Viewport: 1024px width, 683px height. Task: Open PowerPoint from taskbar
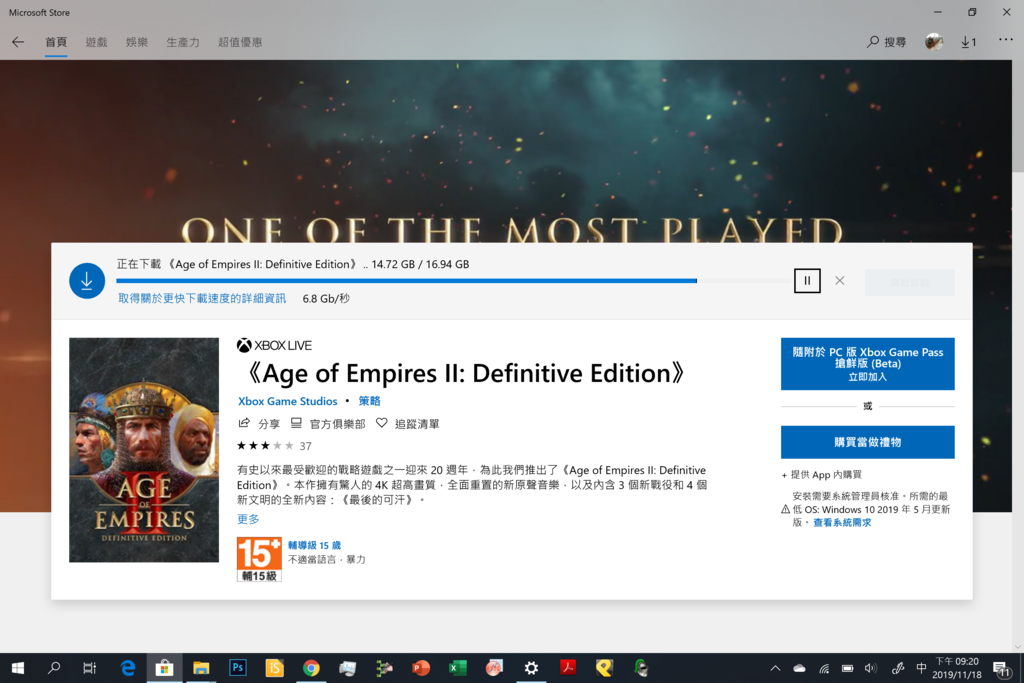click(421, 668)
